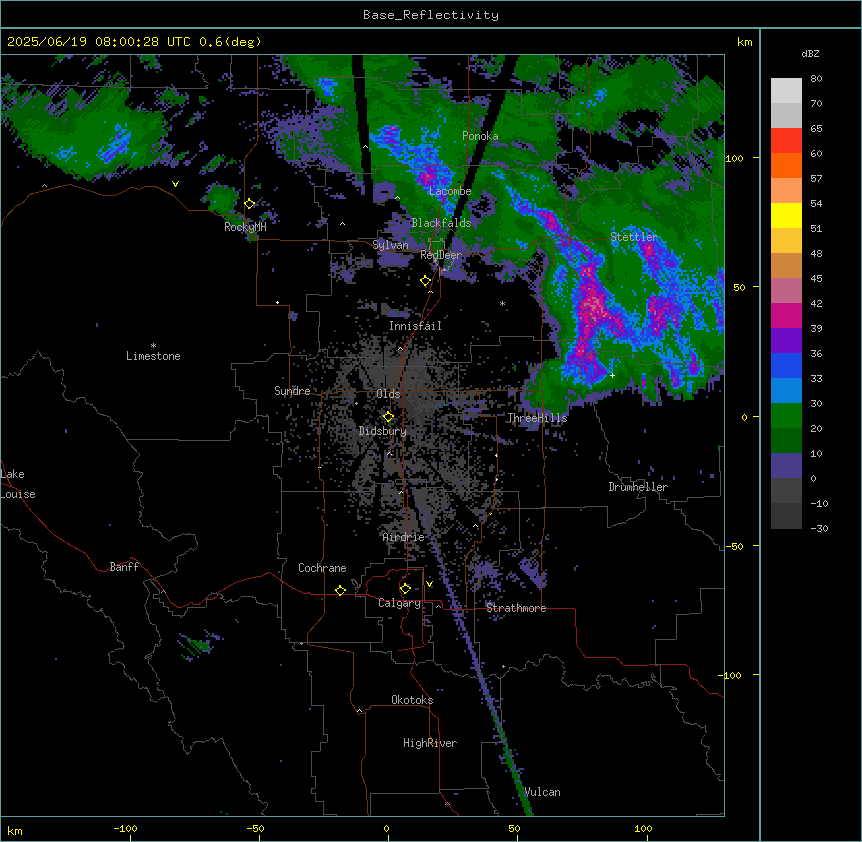Screen dimensions: 862x842
Task: Select the magenta 39-42 dBZ legend swatch
Action: 786,315
